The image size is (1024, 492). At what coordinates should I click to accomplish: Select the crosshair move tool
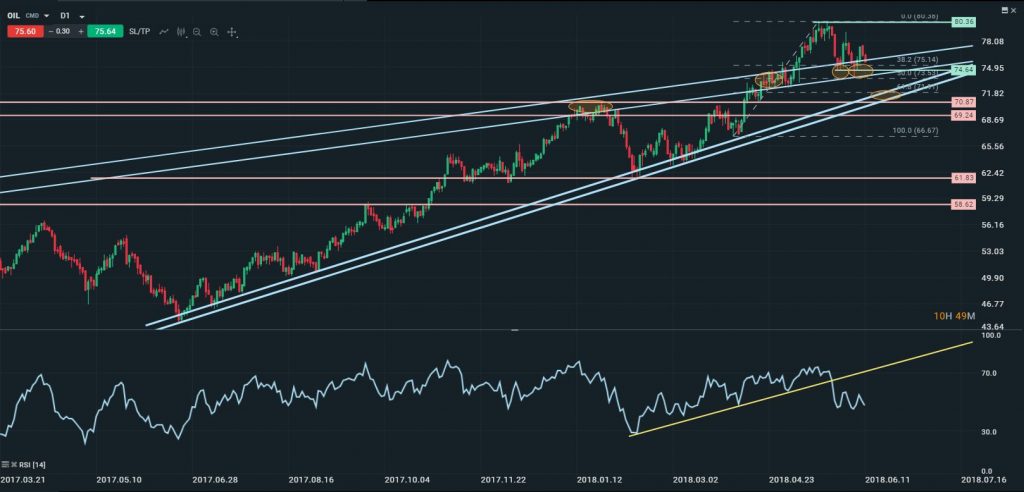point(232,32)
